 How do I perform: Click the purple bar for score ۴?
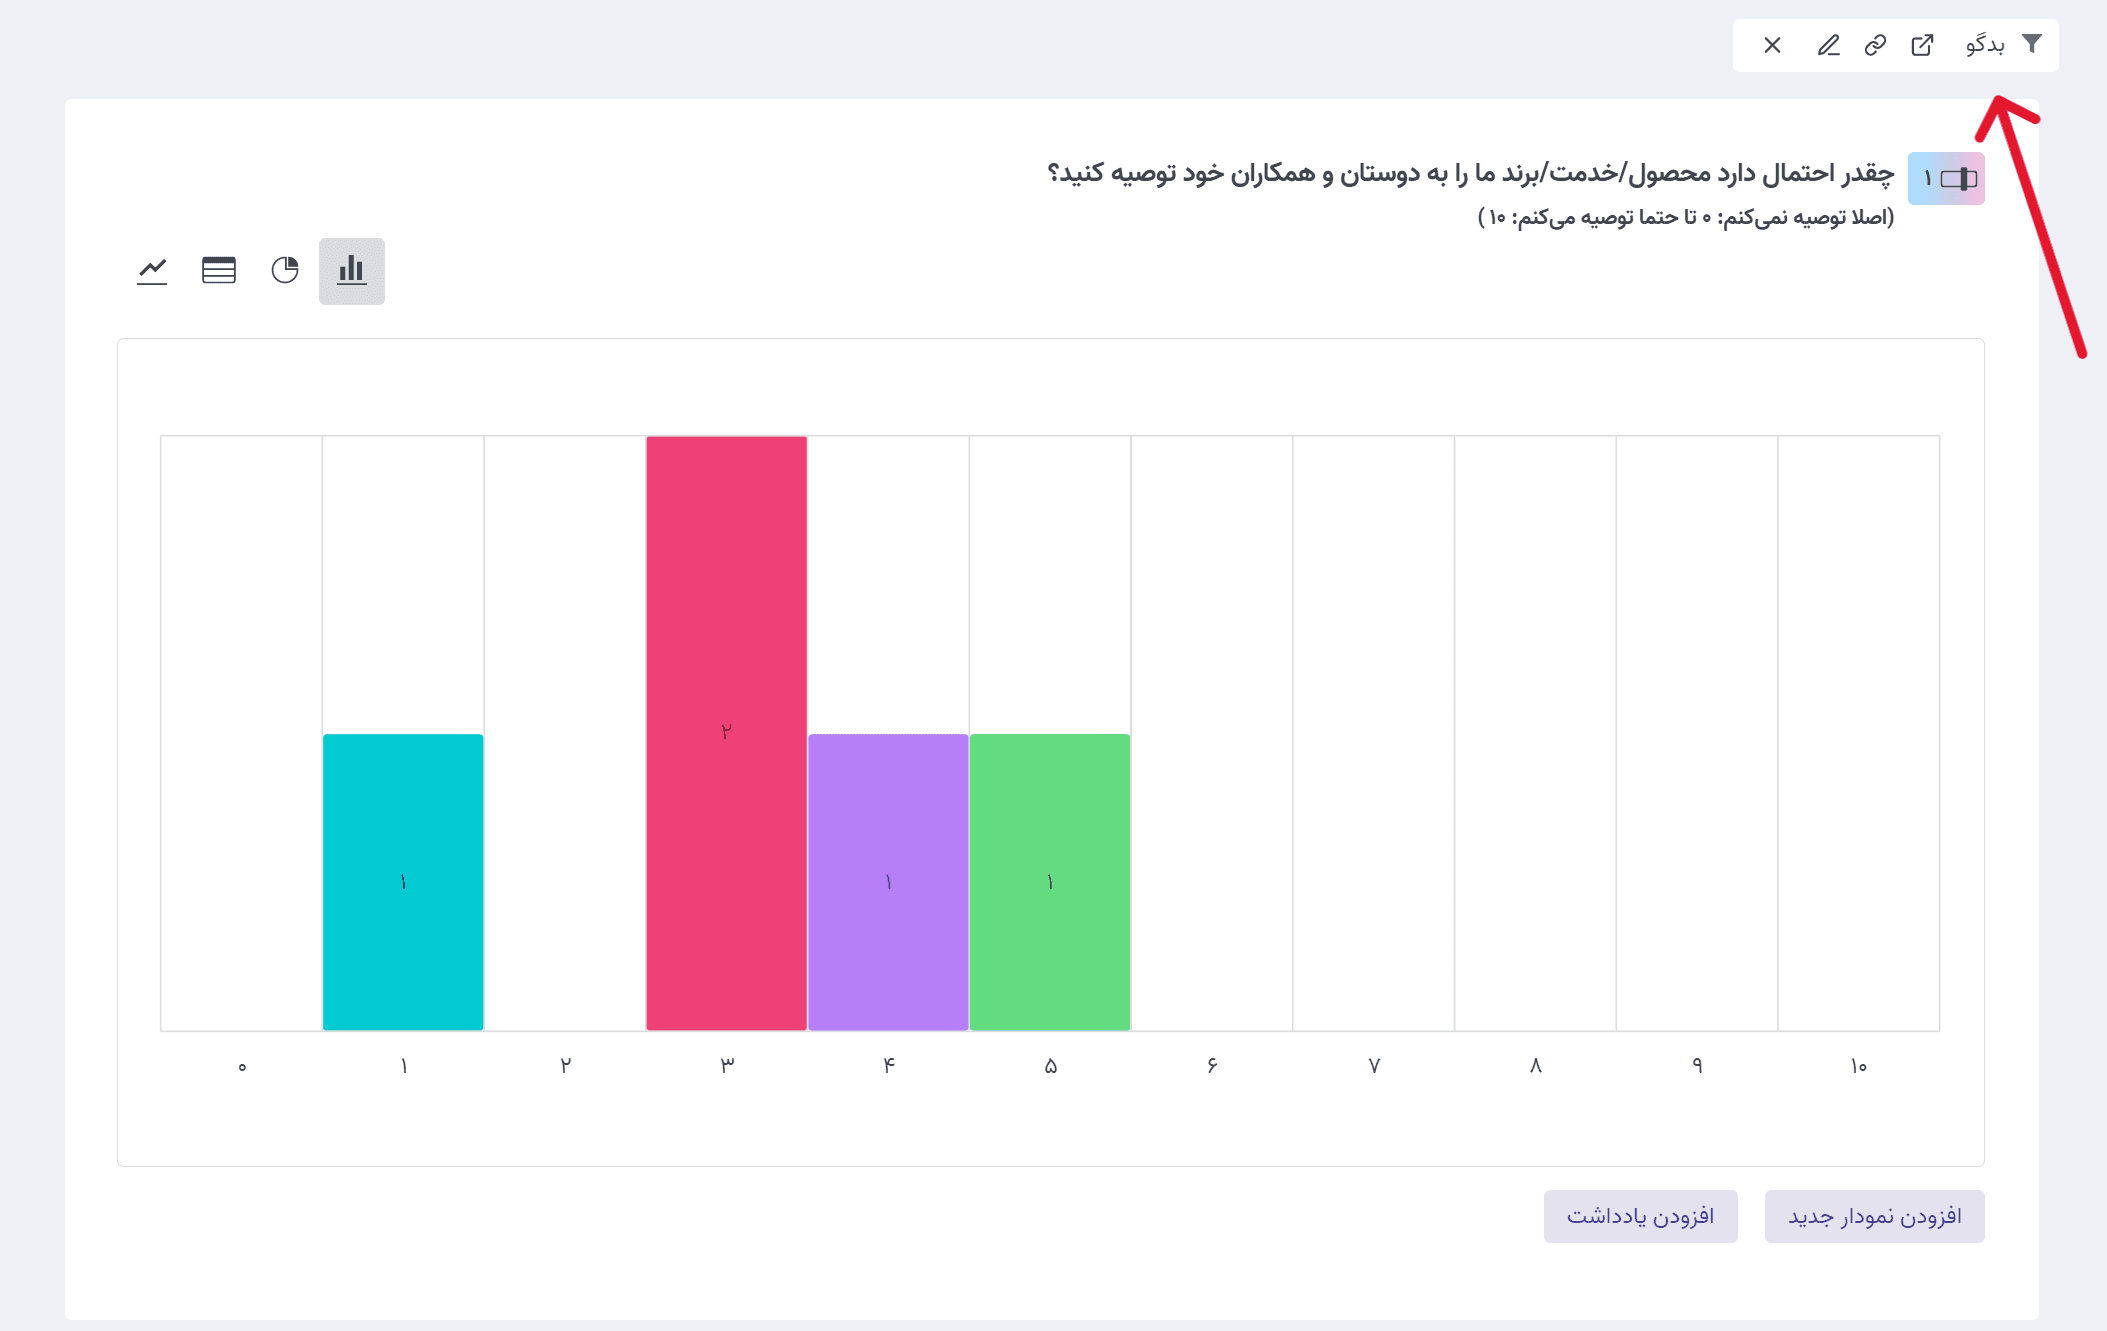pyautogui.click(x=888, y=881)
